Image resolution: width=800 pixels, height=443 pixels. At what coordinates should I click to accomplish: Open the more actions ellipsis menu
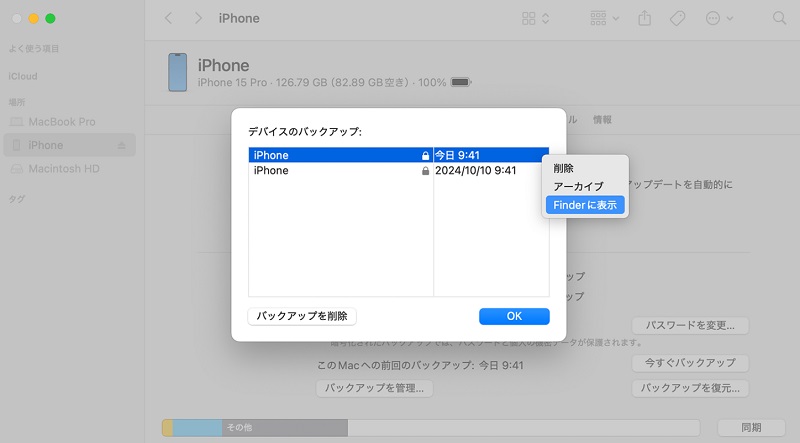click(x=719, y=19)
